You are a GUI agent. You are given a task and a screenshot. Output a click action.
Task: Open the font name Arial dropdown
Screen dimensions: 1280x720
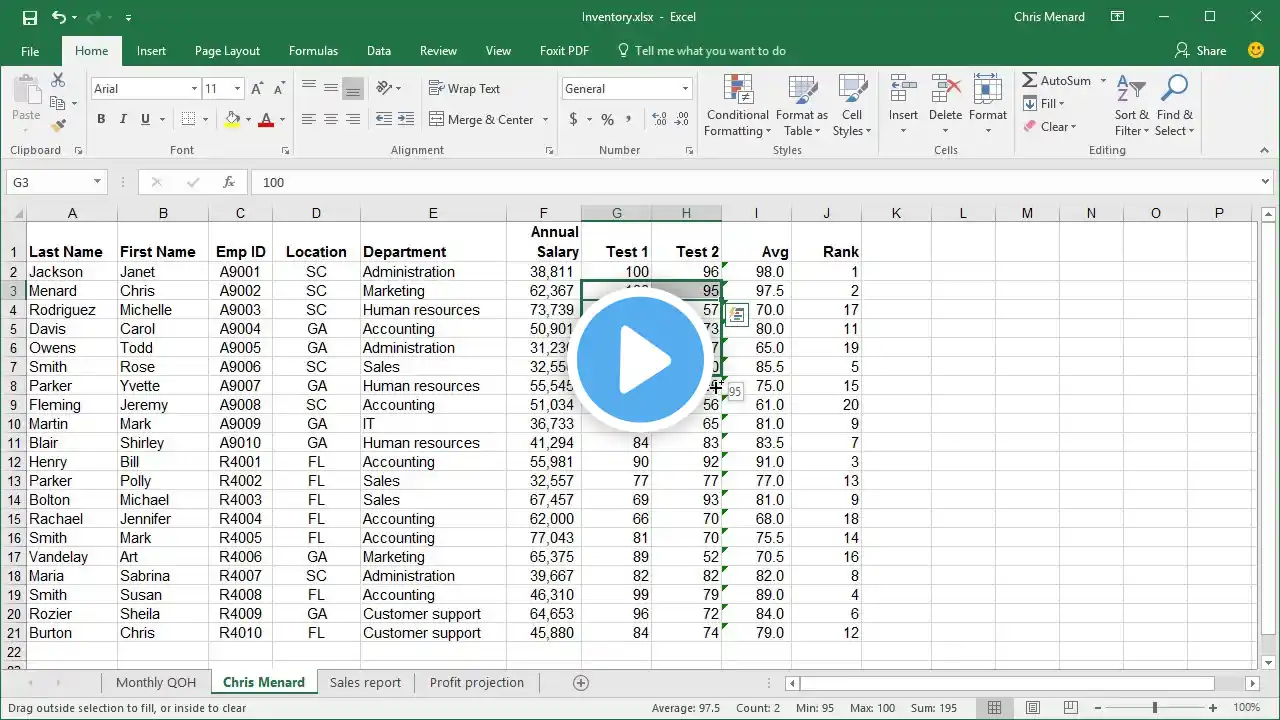click(x=194, y=89)
